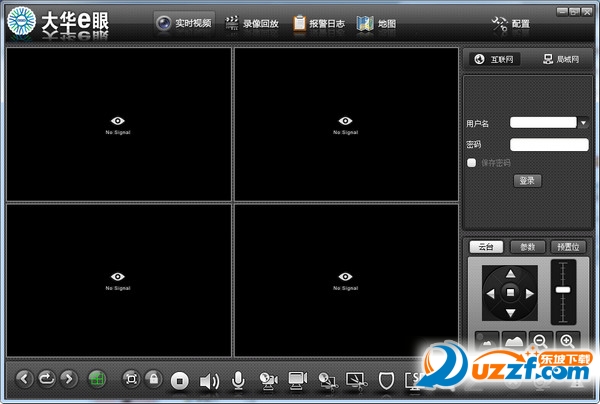Click the large mountain focus icon

click(x=514, y=340)
